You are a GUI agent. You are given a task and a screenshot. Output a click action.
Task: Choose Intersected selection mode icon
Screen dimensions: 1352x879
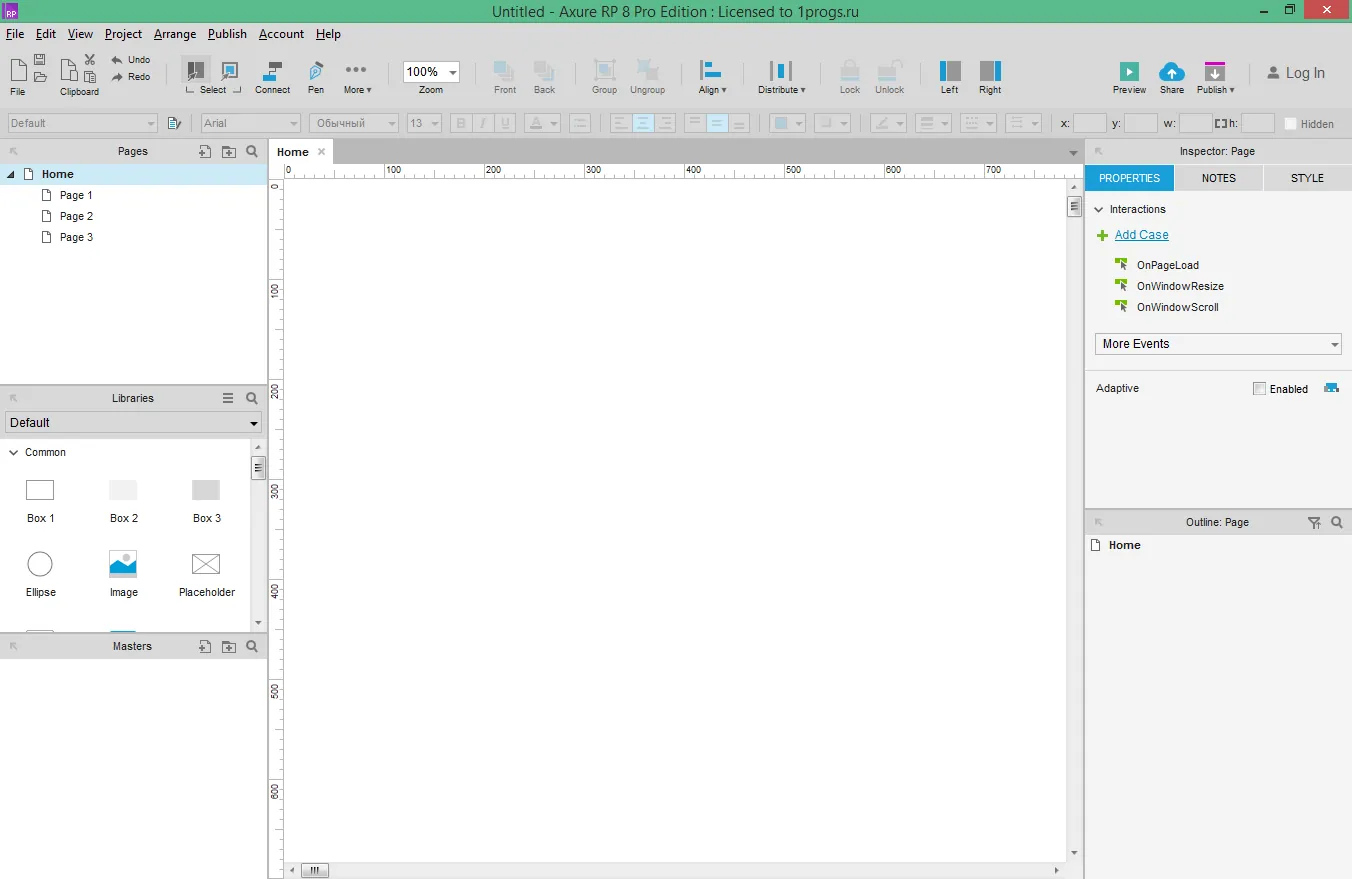[196, 70]
